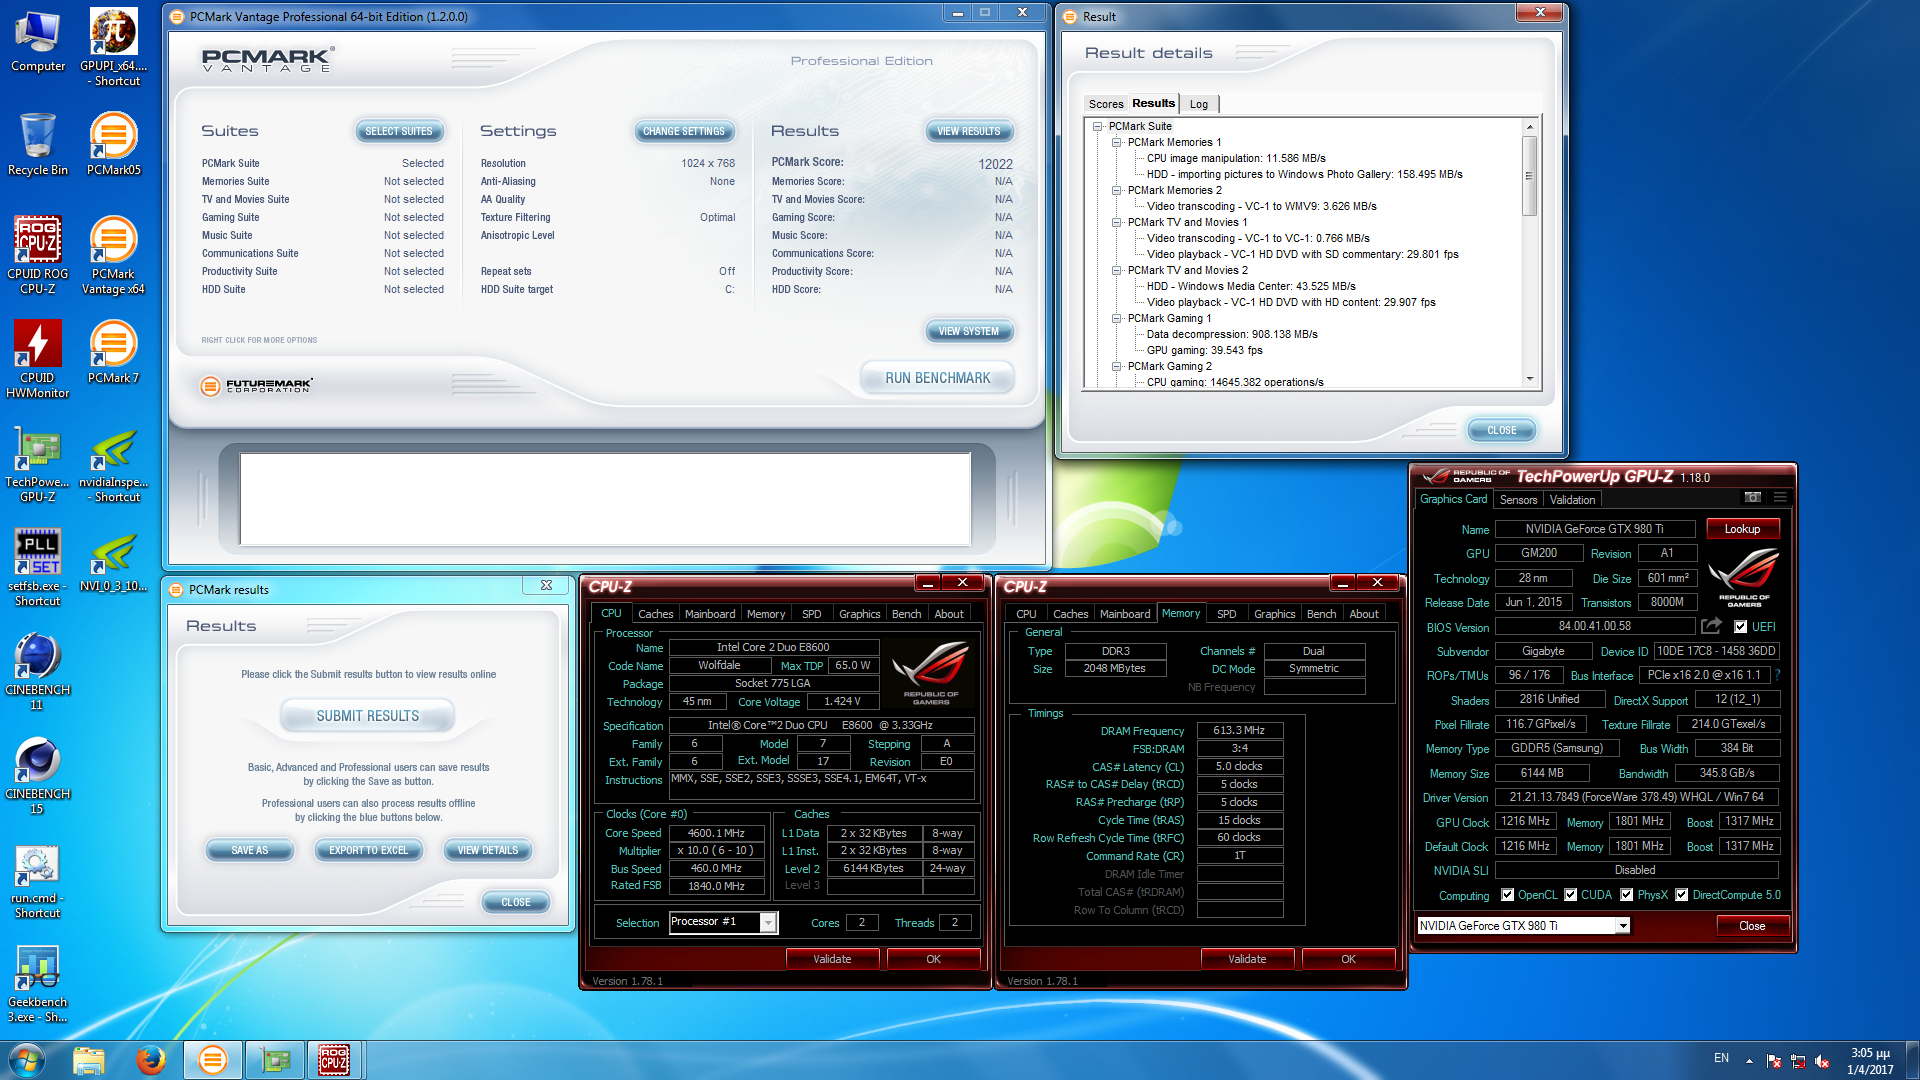Switch to ROG CPU-Z taskbar button

[334, 1060]
